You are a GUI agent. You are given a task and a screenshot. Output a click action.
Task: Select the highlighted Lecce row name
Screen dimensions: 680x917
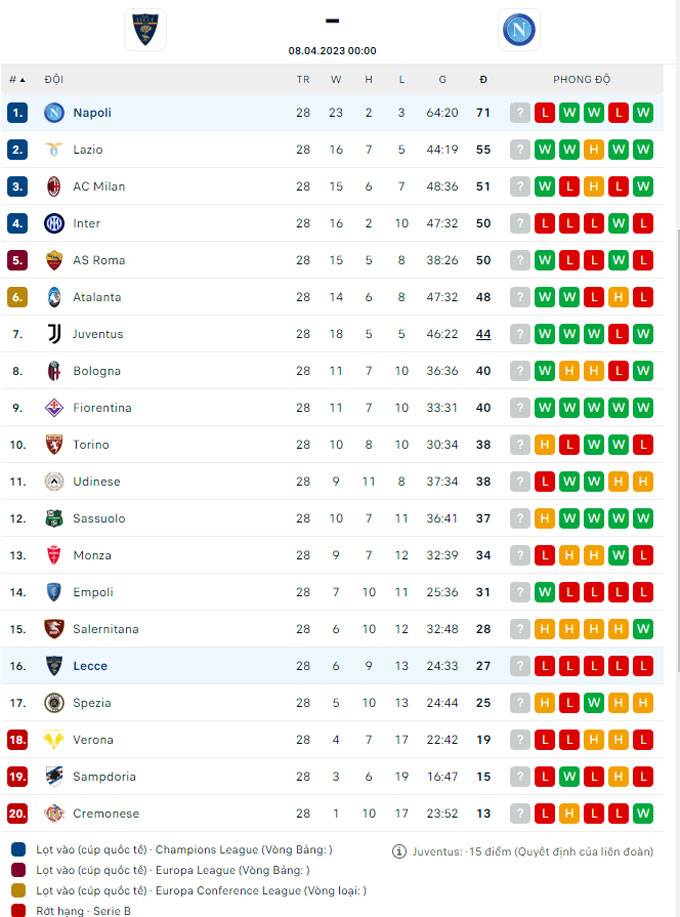click(x=90, y=666)
